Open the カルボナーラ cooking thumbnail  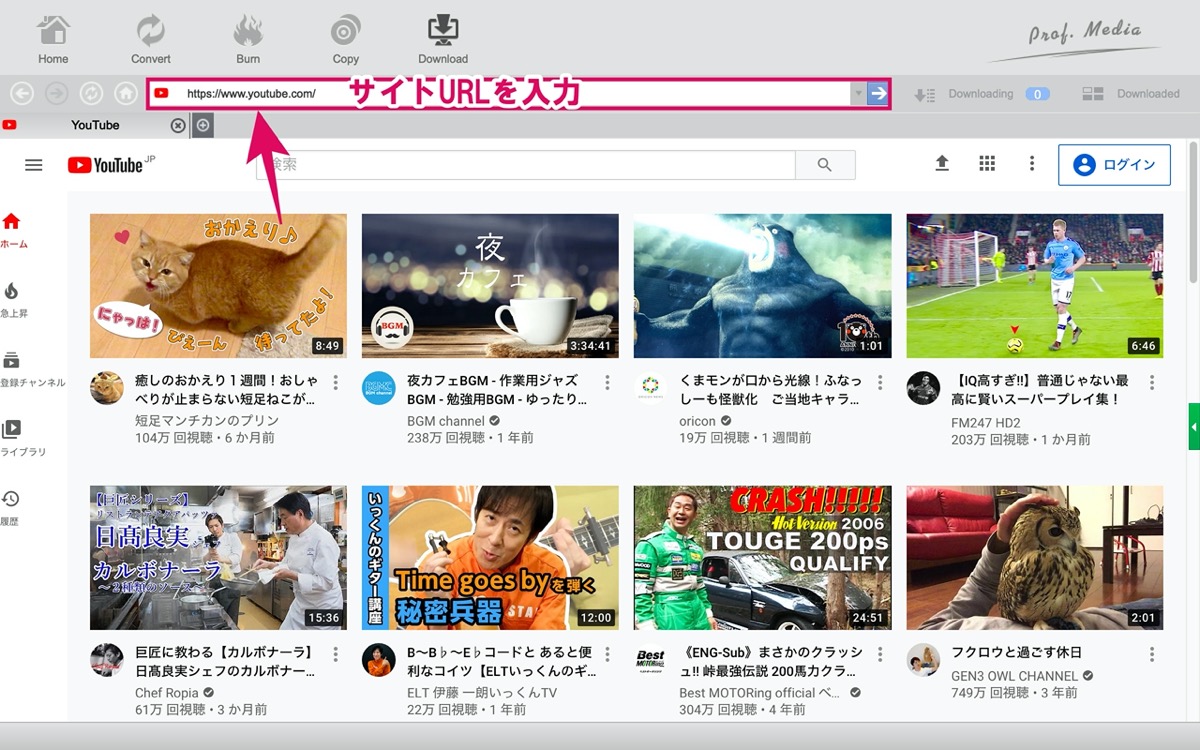(x=218, y=558)
